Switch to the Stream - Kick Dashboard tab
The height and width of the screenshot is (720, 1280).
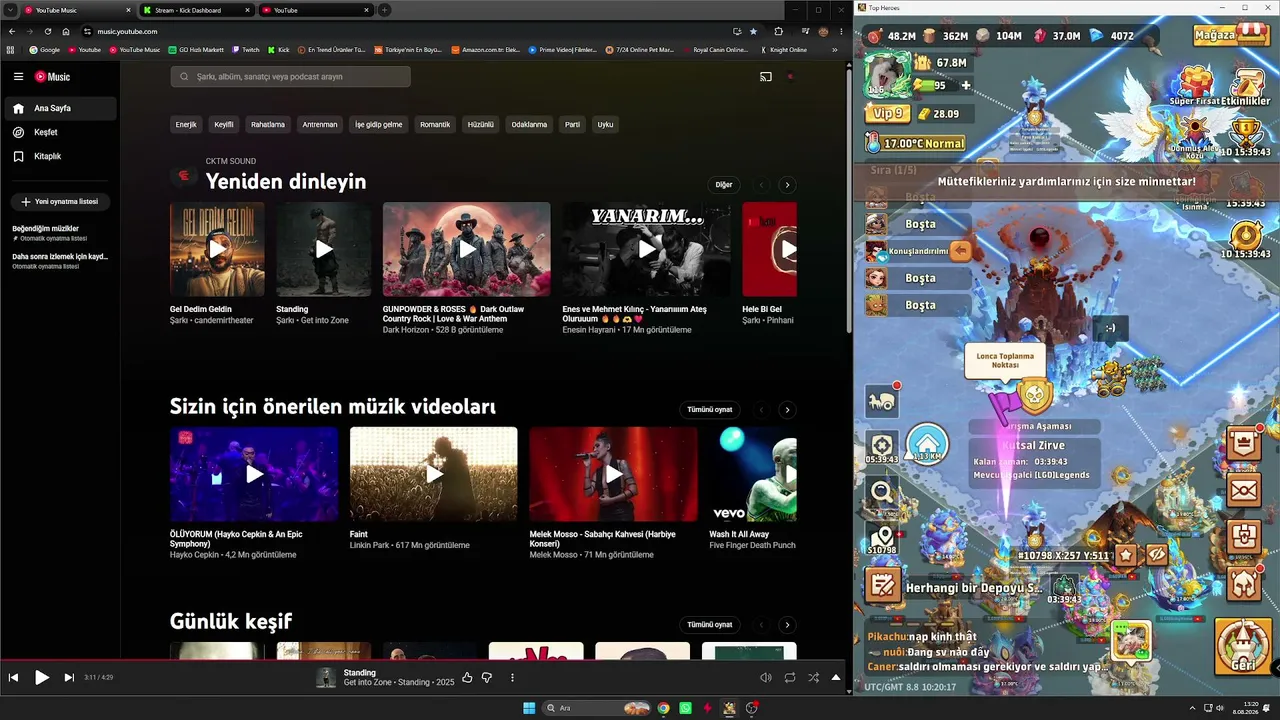195,10
